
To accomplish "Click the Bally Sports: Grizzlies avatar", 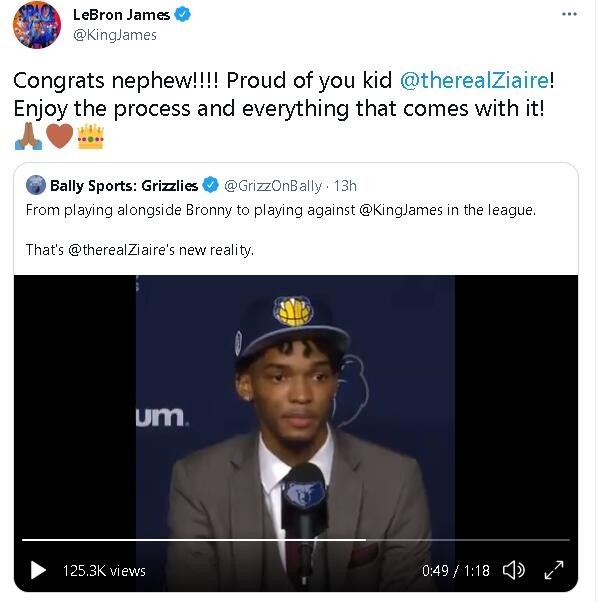I will click(36, 185).
